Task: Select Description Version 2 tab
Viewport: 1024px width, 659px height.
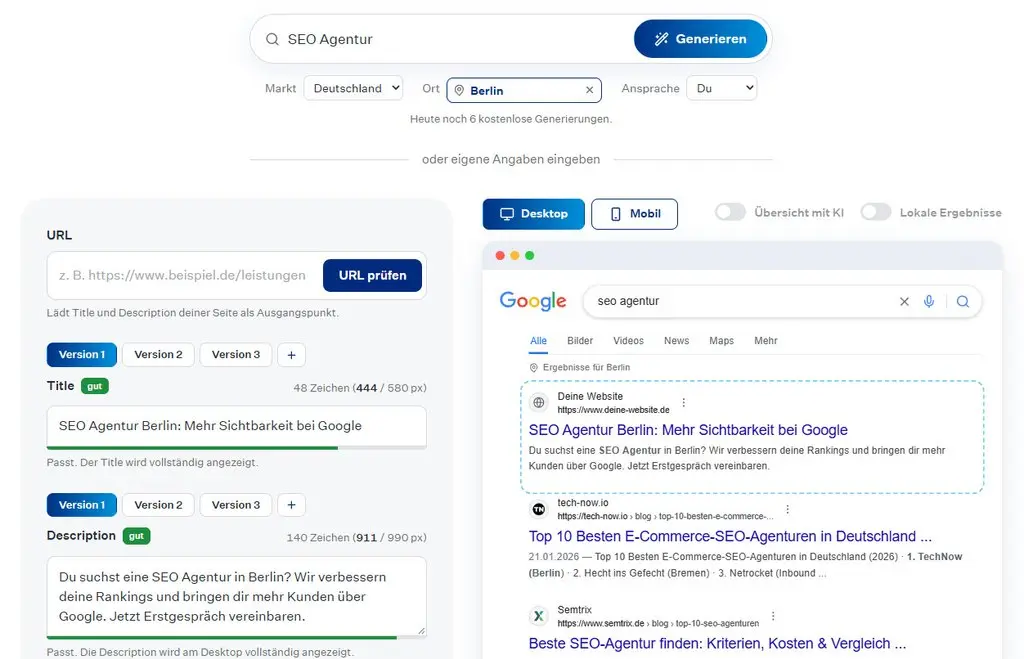Action: point(158,505)
